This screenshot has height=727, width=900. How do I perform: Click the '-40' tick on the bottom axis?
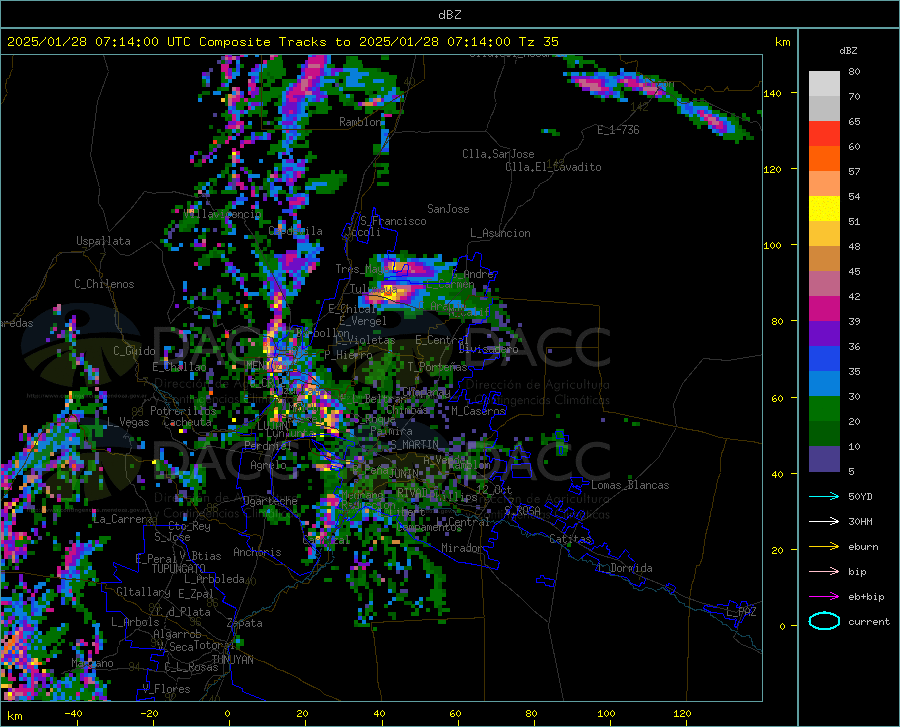(x=73, y=714)
